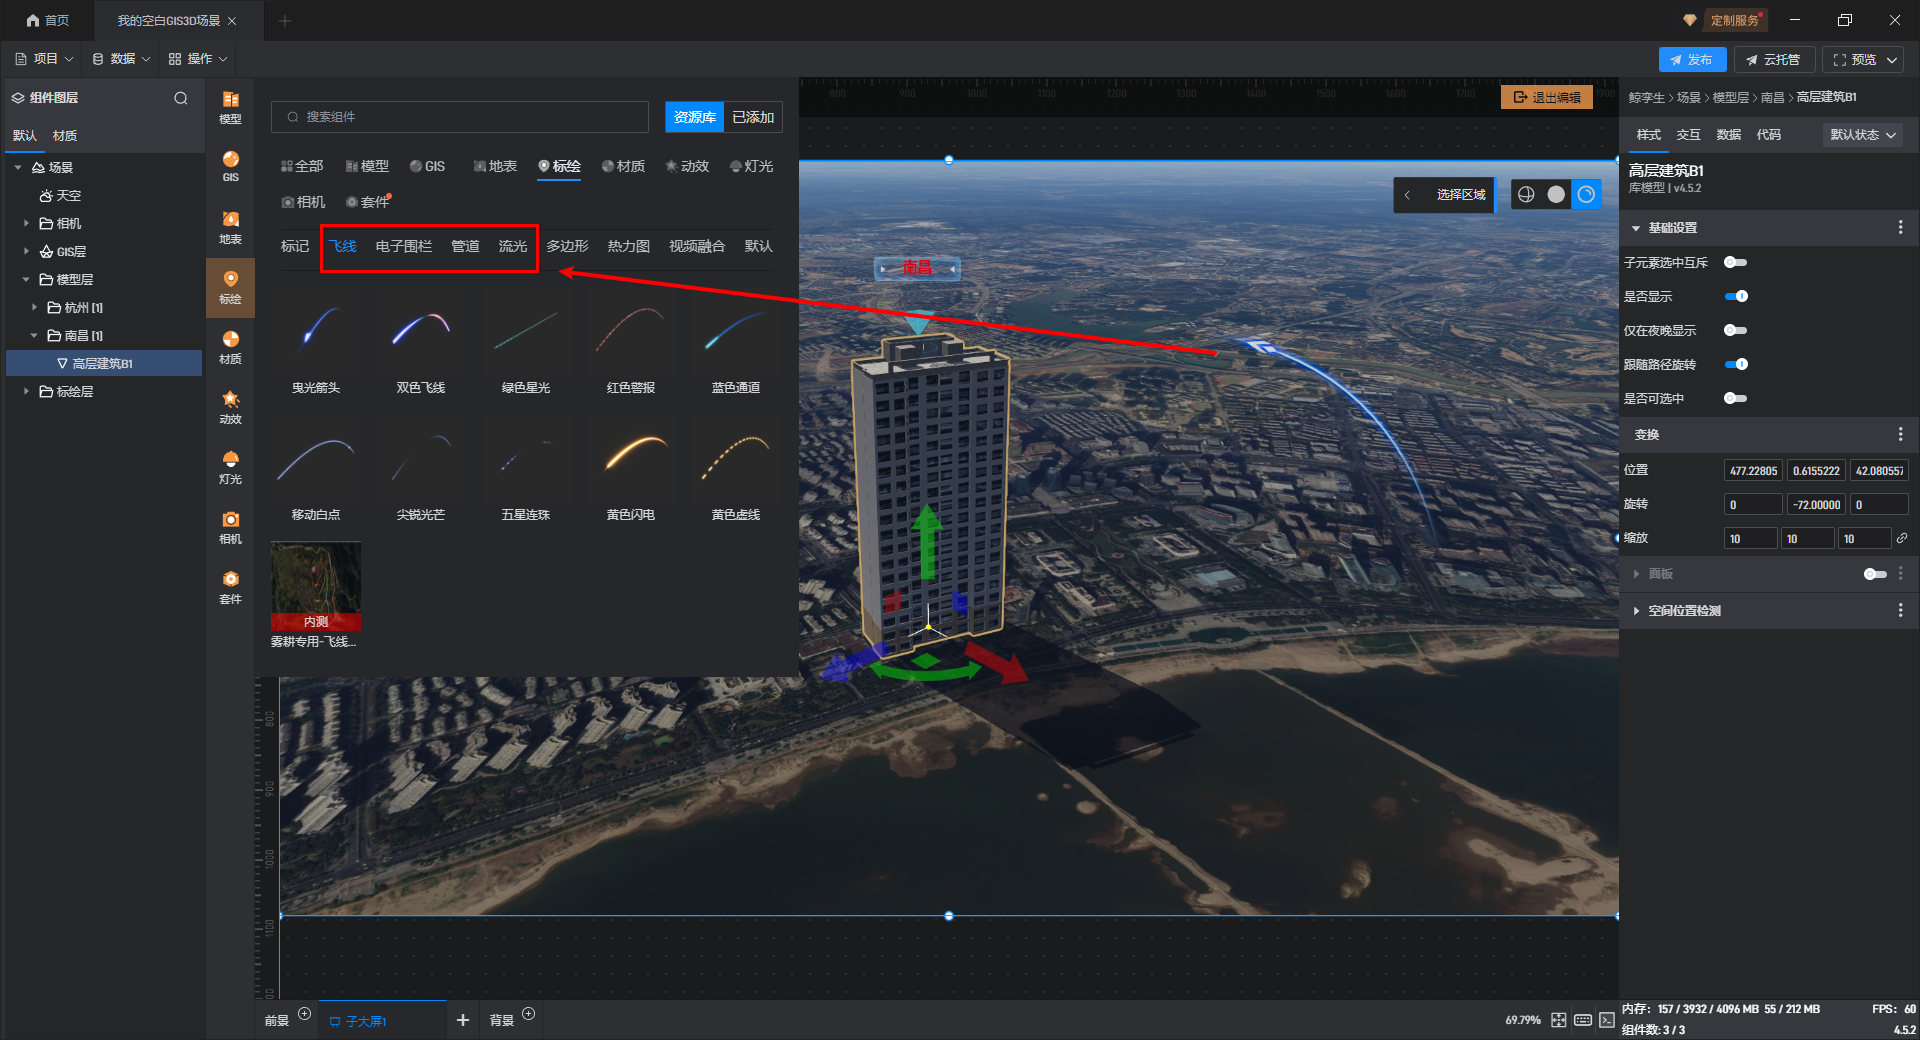The image size is (1920, 1040).
Task: Select the 高层建筑B1 tree item
Action: click(x=104, y=363)
